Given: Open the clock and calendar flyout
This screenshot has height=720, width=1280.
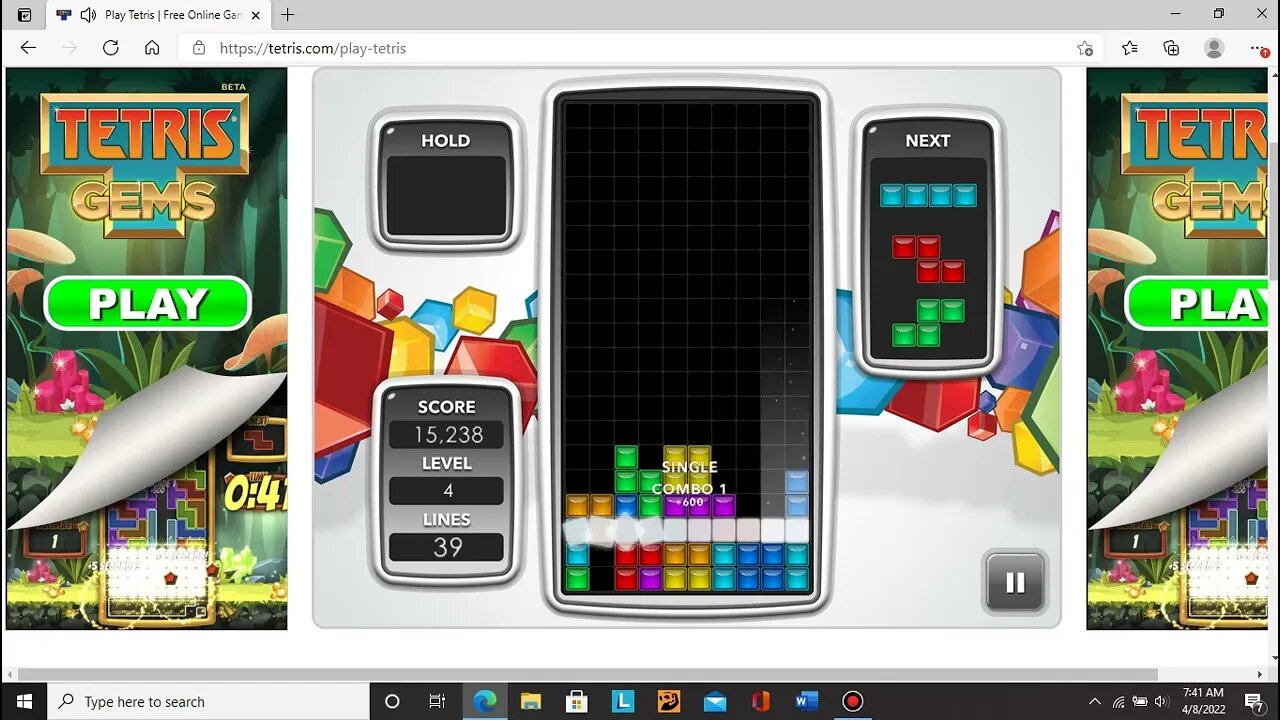Looking at the screenshot, I should (1203, 701).
